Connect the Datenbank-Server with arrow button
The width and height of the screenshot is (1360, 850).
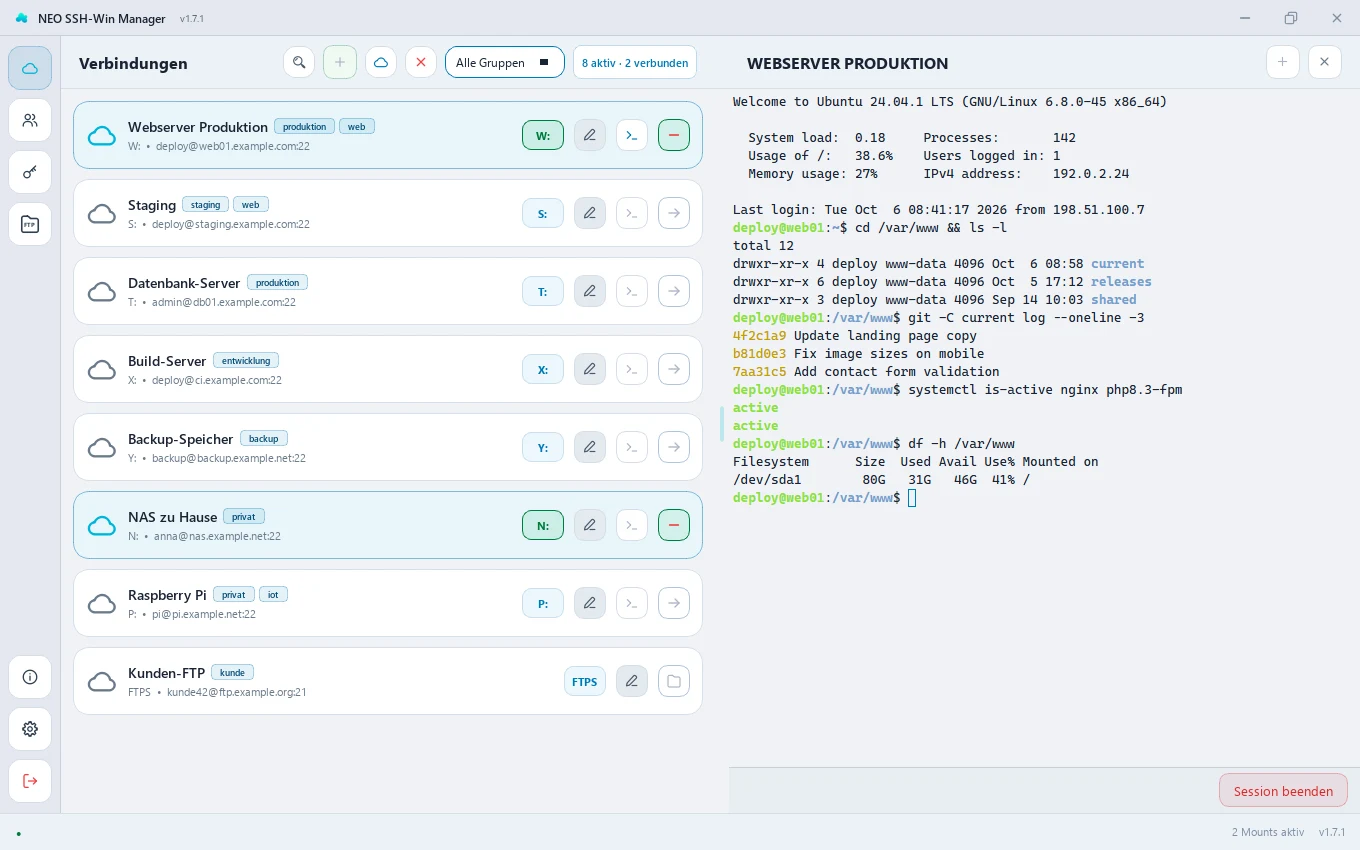tap(674, 291)
